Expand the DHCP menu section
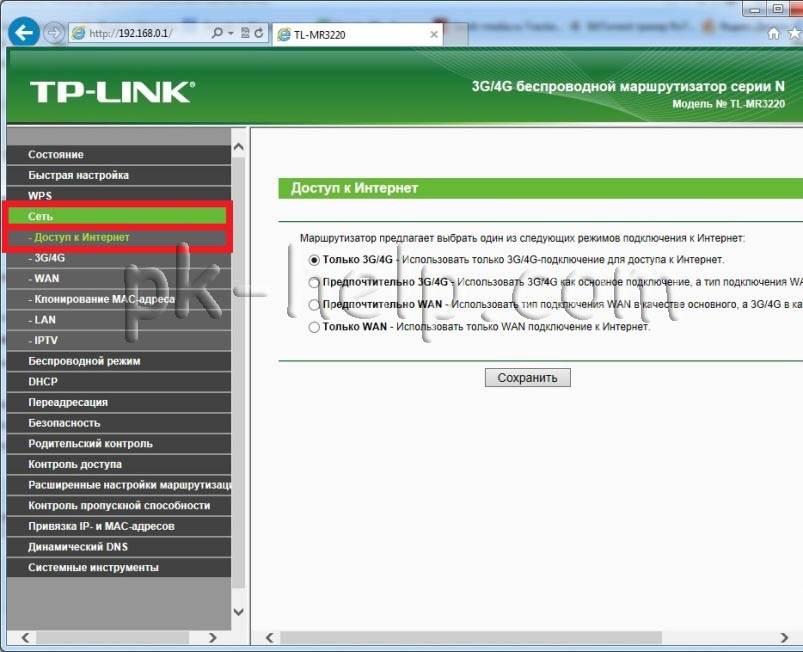This screenshot has width=803, height=652. coord(119,382)
